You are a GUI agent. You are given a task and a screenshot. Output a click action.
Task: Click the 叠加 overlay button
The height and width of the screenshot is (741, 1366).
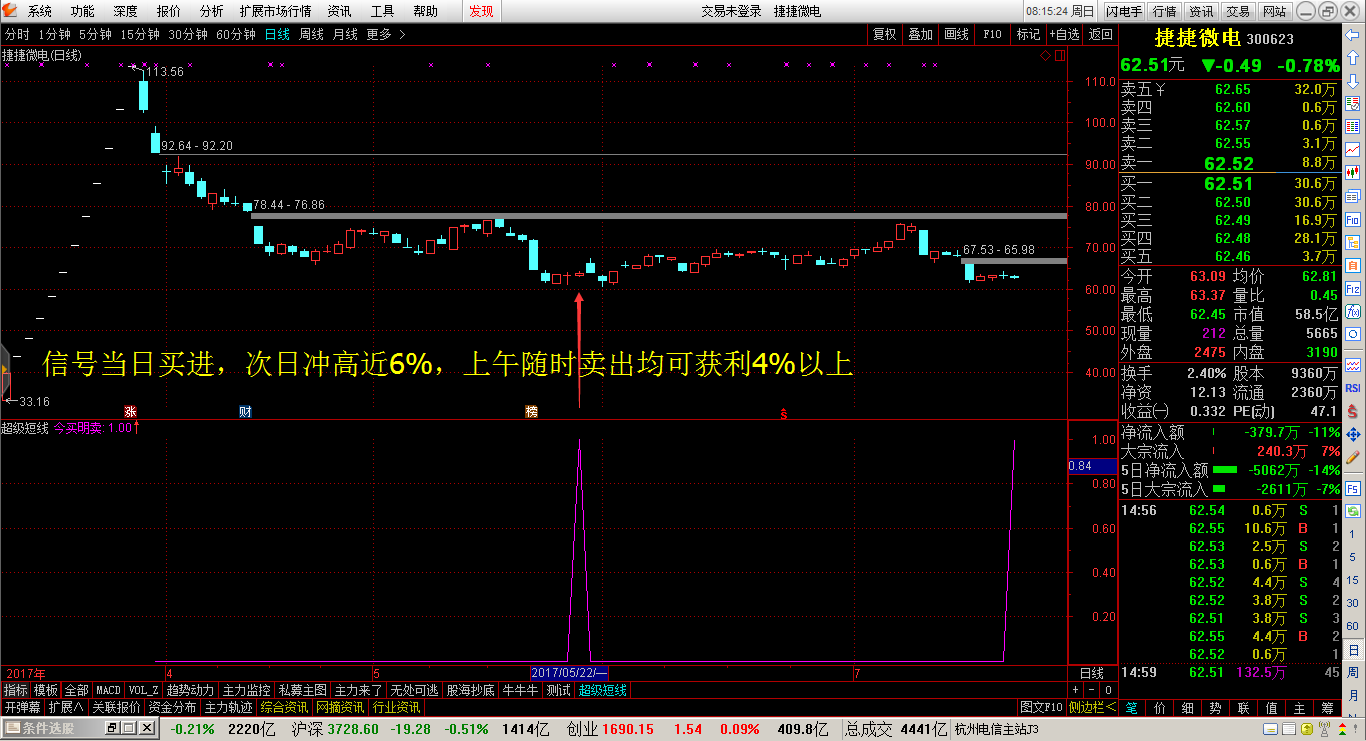pos(920,34)
